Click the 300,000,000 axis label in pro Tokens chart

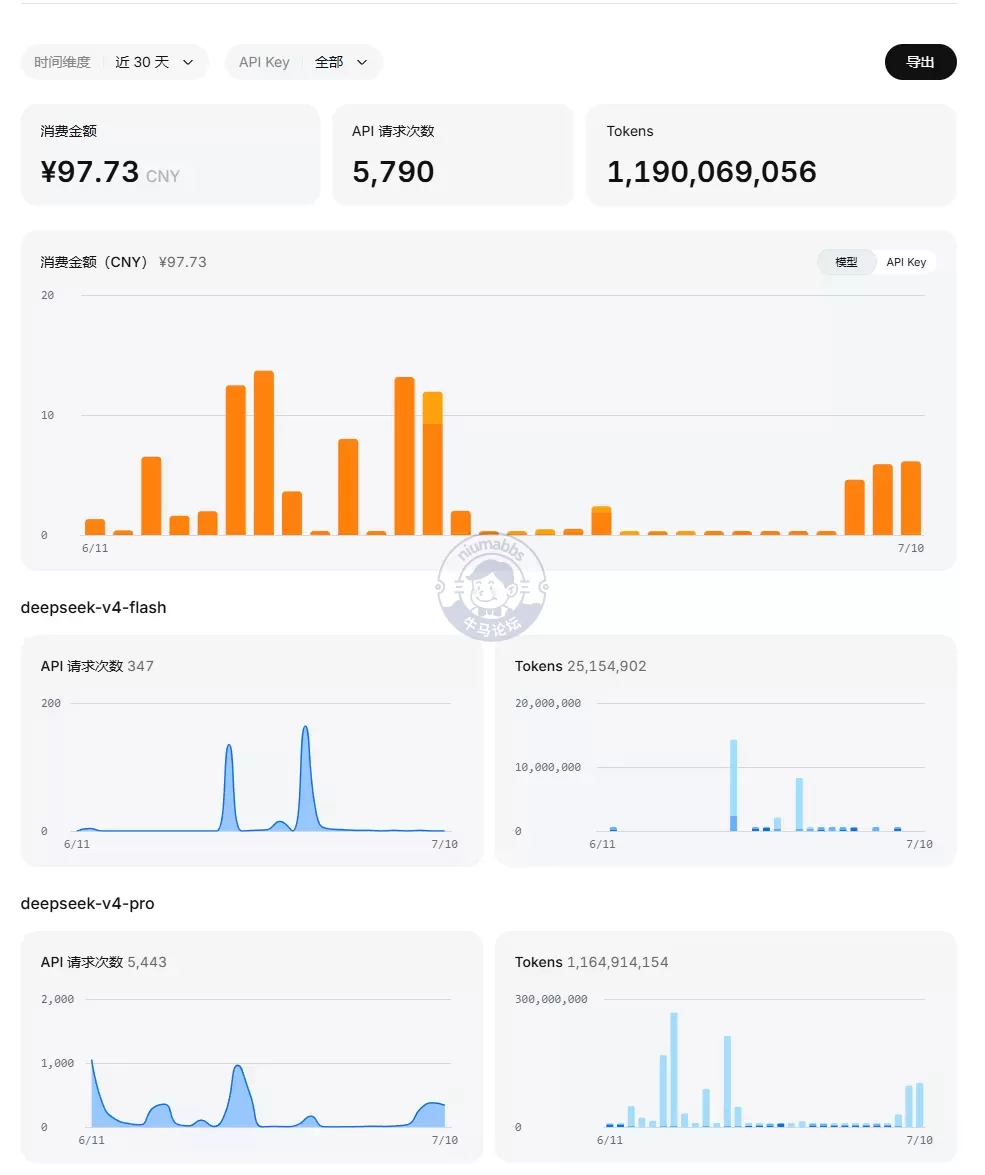click(551, 1000)
